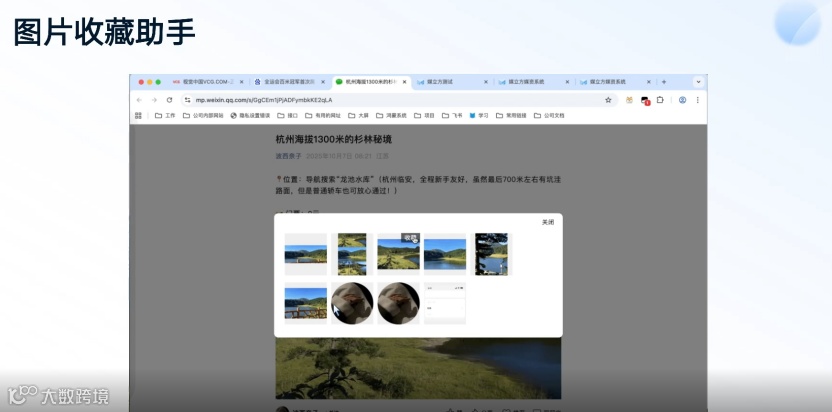Click the browser back arrow
Viewport: 832px width, 412px height.
(139, 100)
